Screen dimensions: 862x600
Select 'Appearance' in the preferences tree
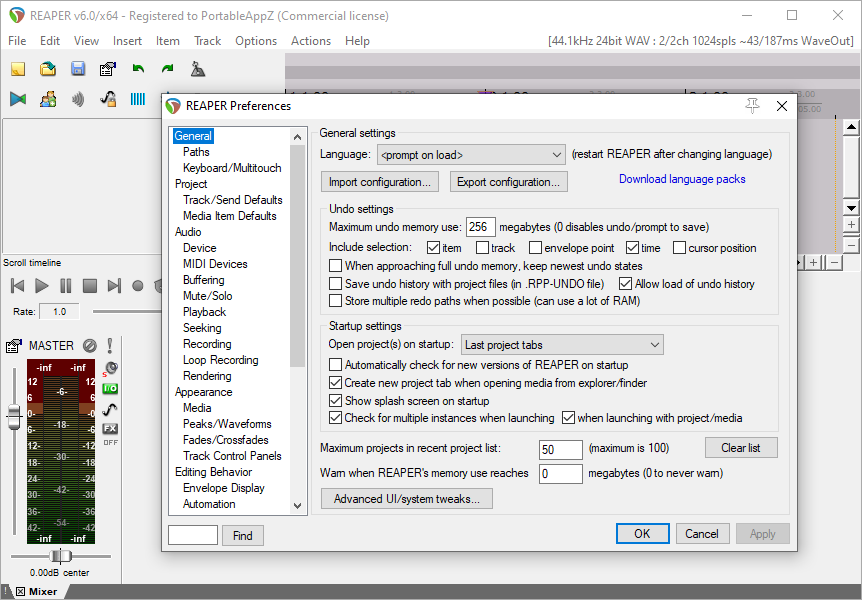coord(203,392)
